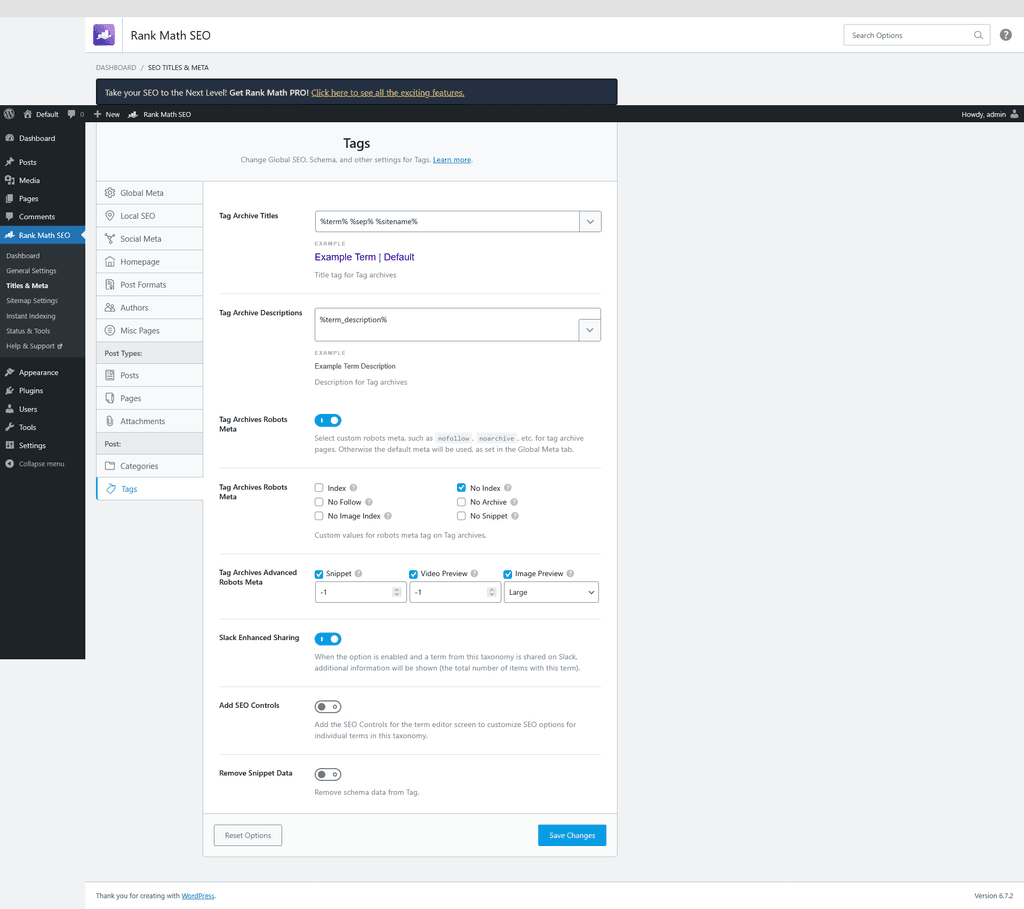Switch to the Pages settings tab
Screen dimensions: 1024x909
pos(150,398)
